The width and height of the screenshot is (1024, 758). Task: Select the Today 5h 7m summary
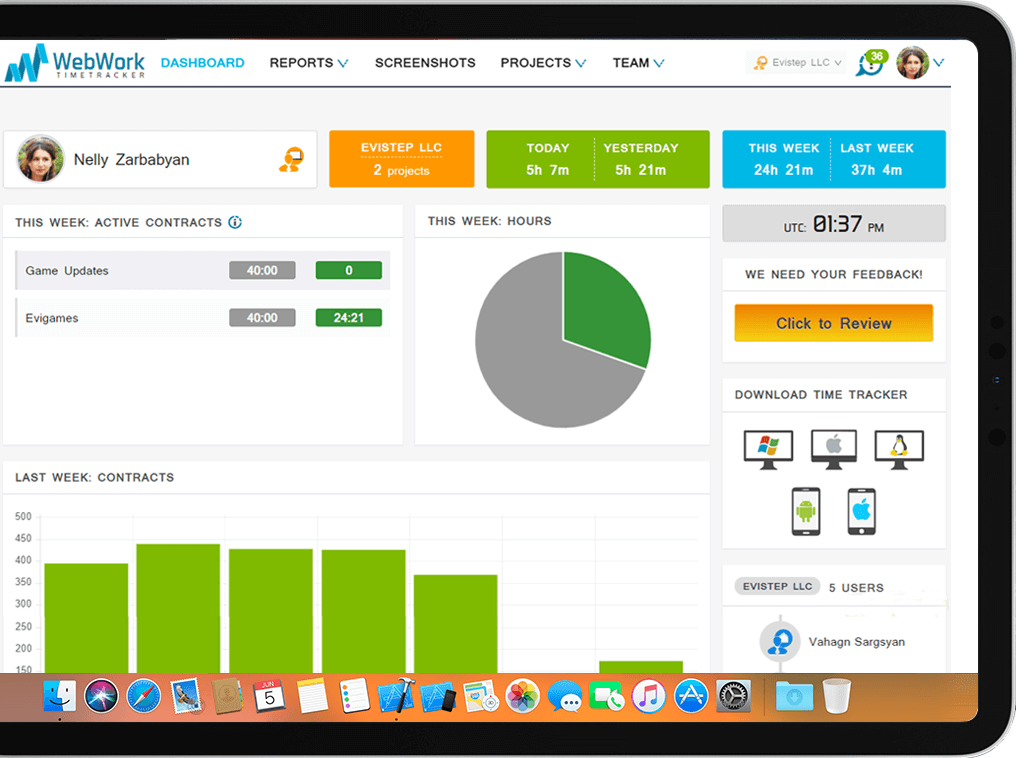[547, 159]
